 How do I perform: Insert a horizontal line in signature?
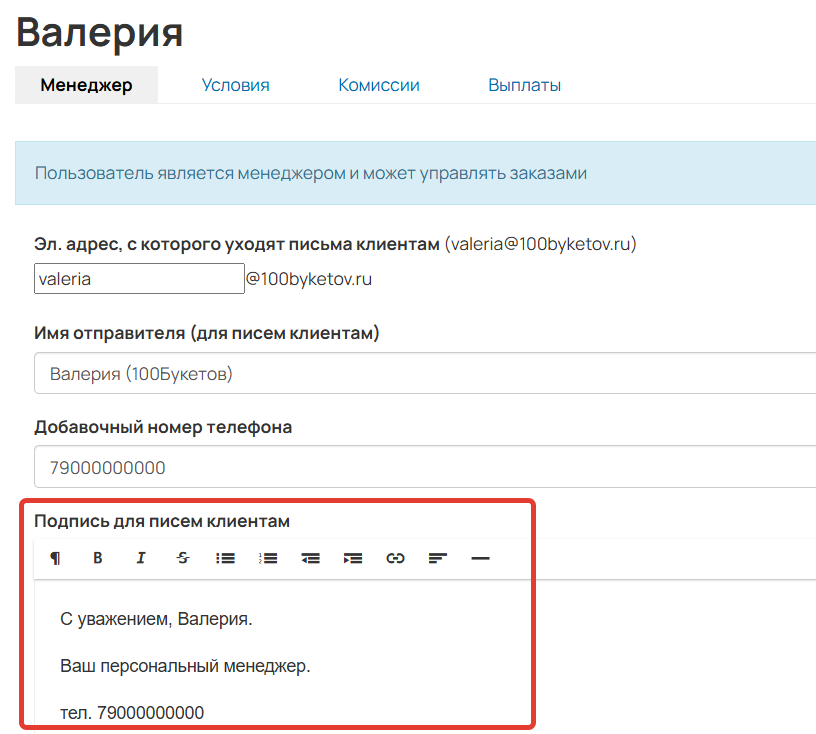click(480, 558)
